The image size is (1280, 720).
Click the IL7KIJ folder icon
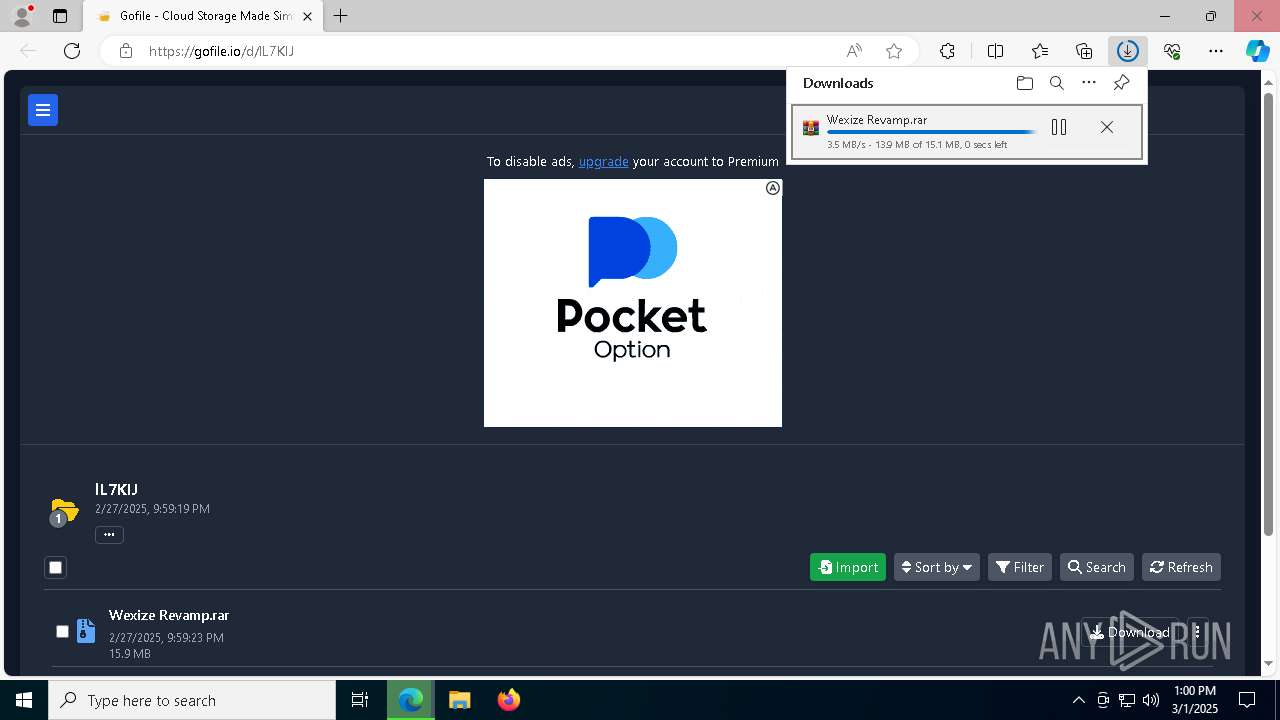(64, 511)
